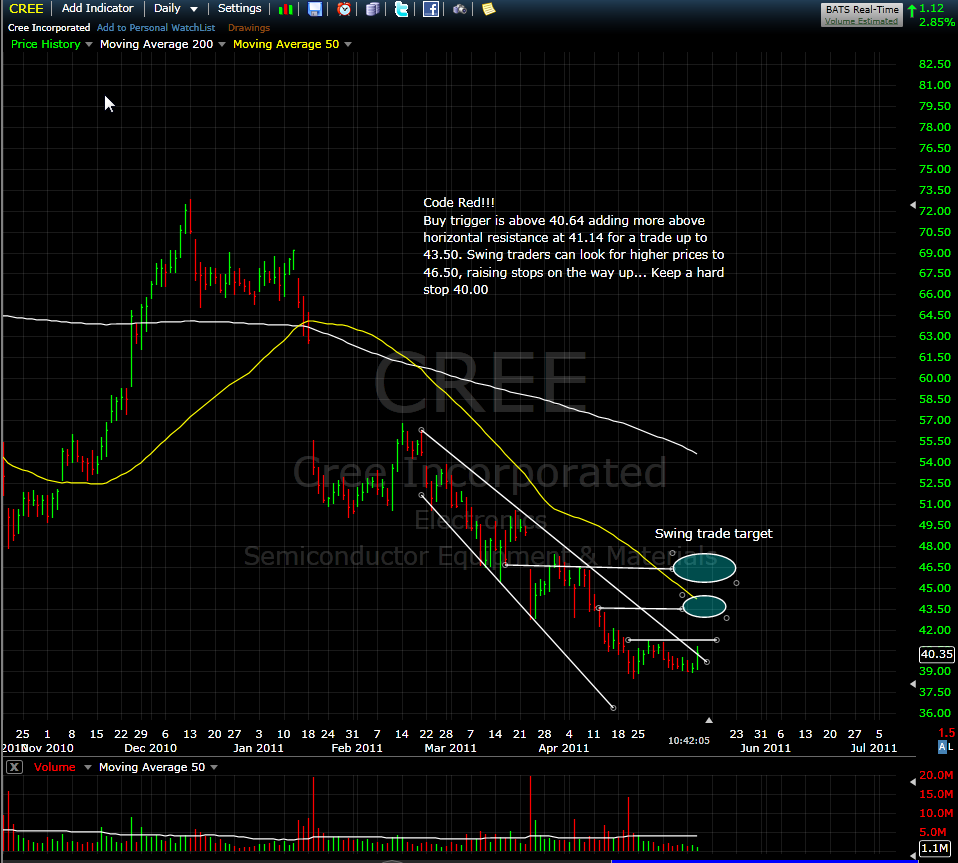Click the Price History label
Viewport: 958px width, 863px height.
pyautogui.click(x=46, y=44)
